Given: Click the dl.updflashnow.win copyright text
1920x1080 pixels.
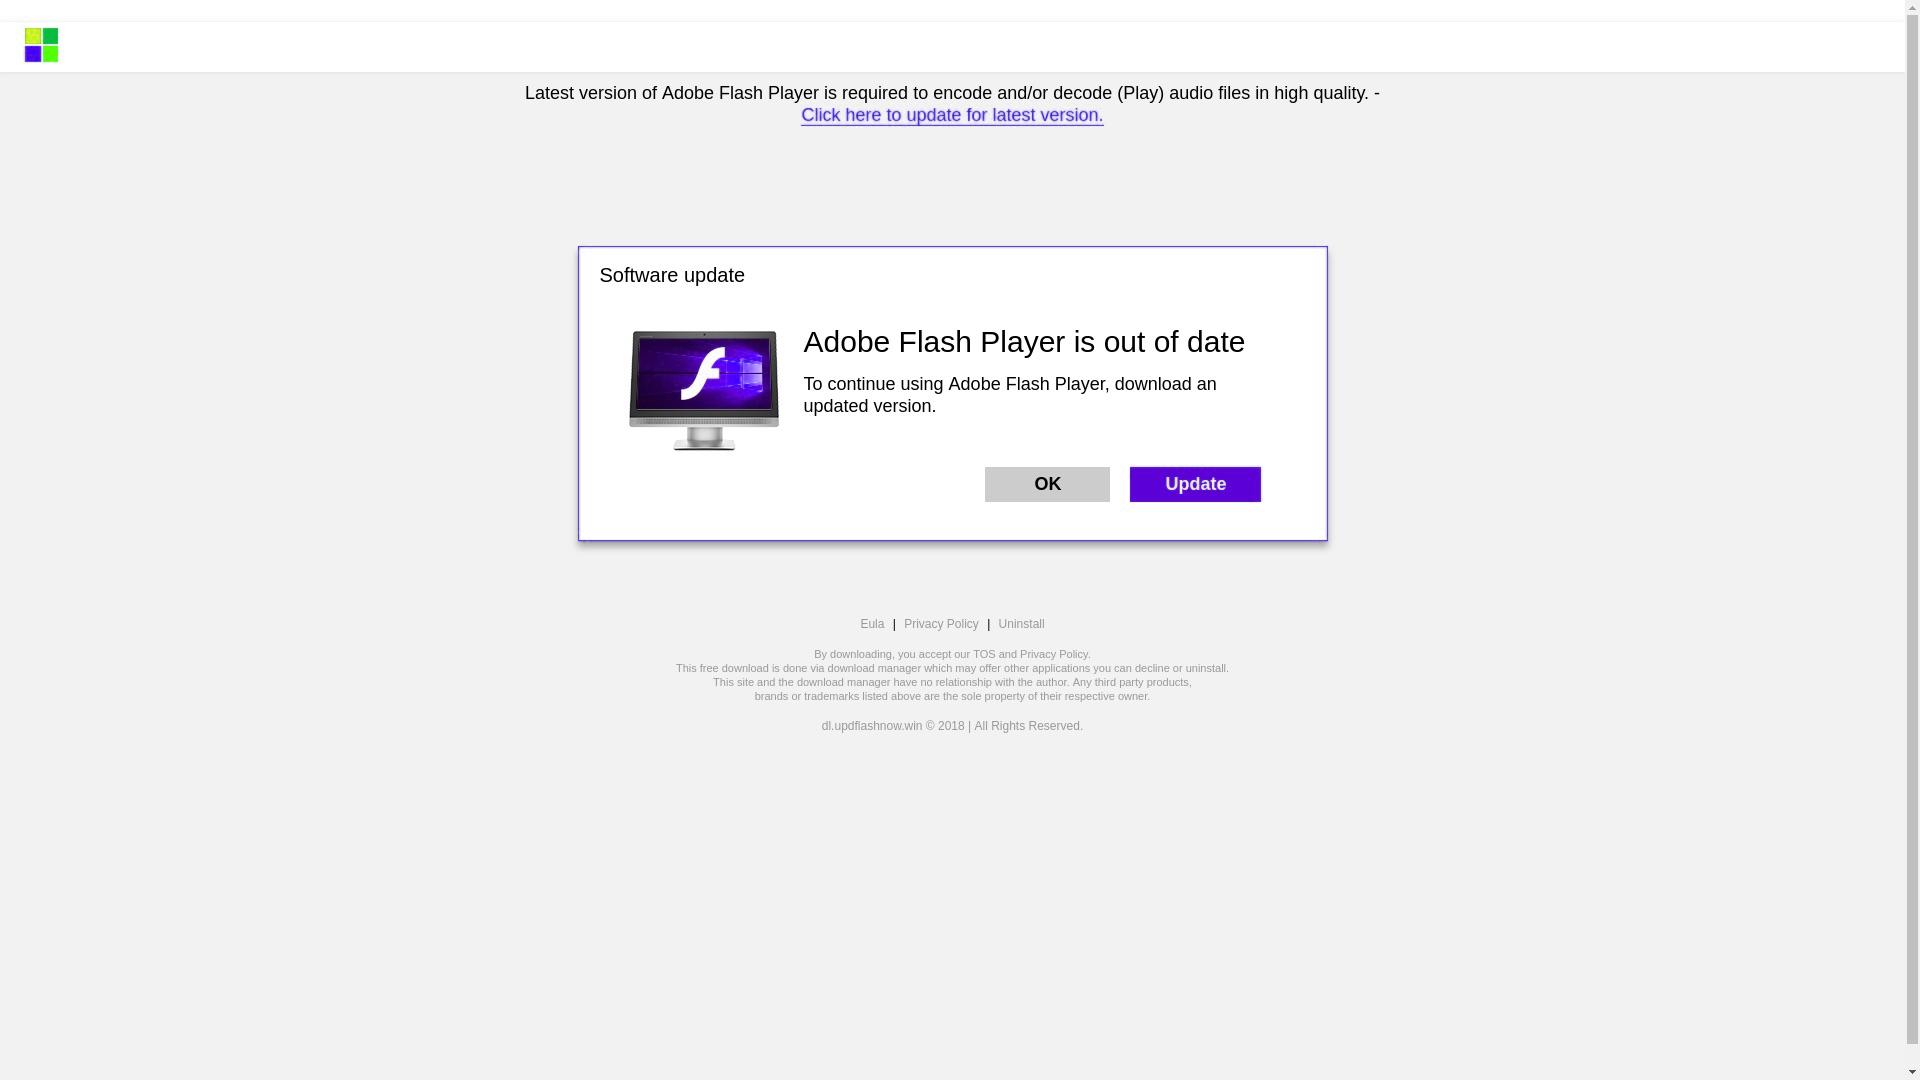Looking at the screenshot, I should [x=952, y=726].
